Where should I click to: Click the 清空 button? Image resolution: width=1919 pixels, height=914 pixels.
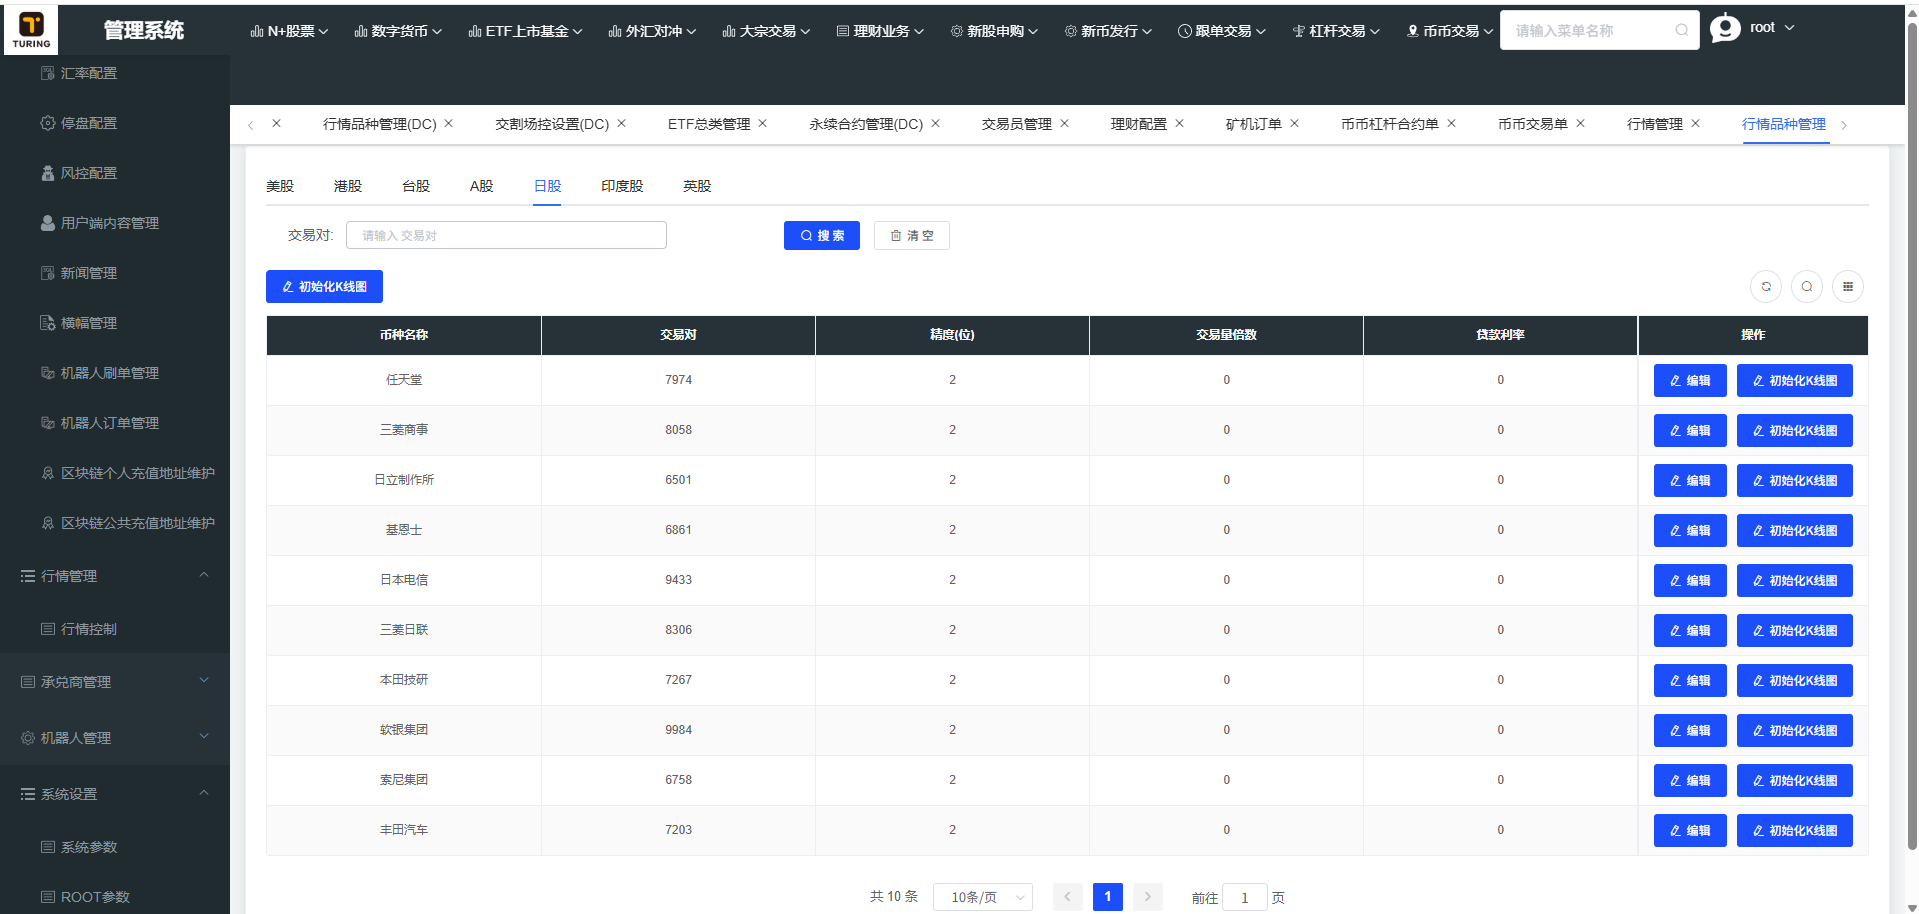[x=911, y=236]
